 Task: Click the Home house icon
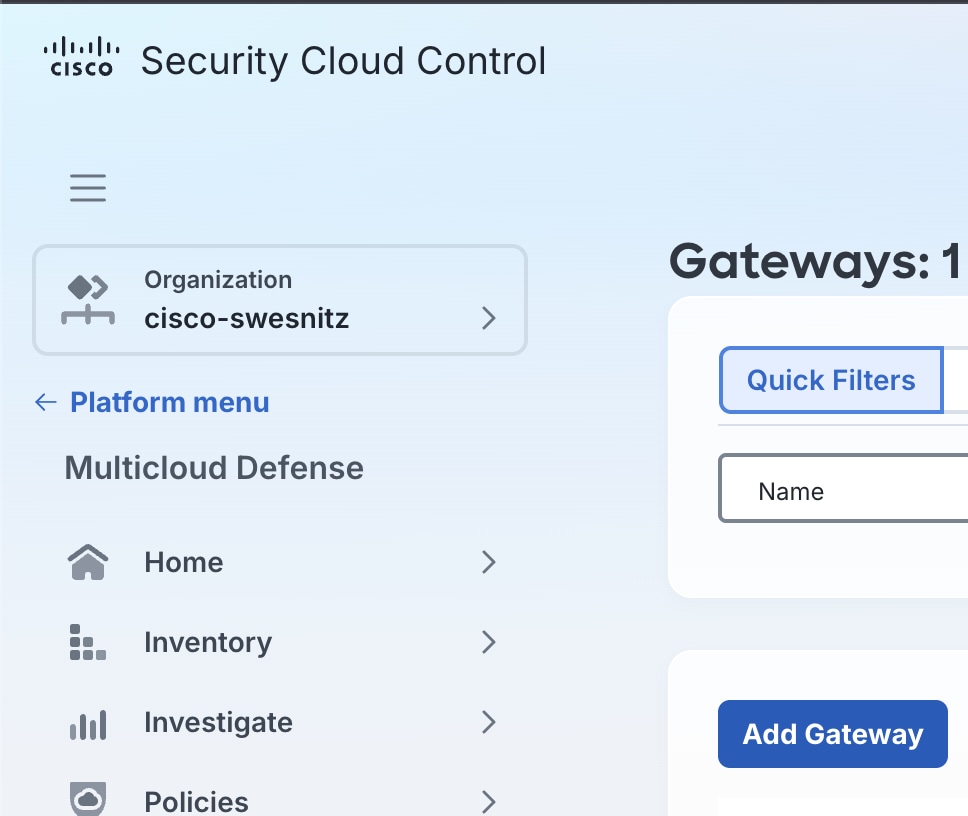point(88,562)
